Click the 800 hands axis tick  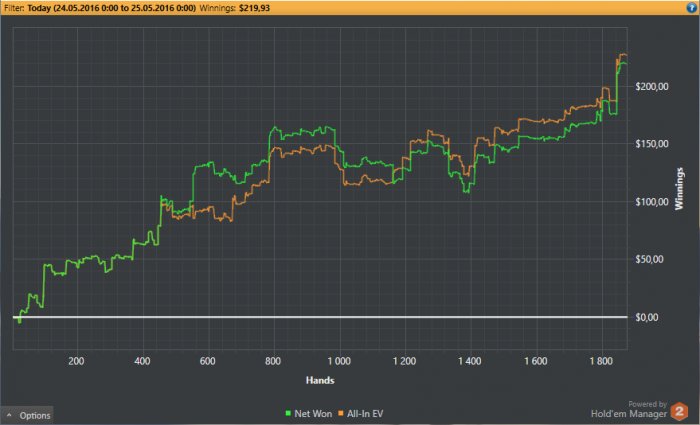(x=273, y=361)
